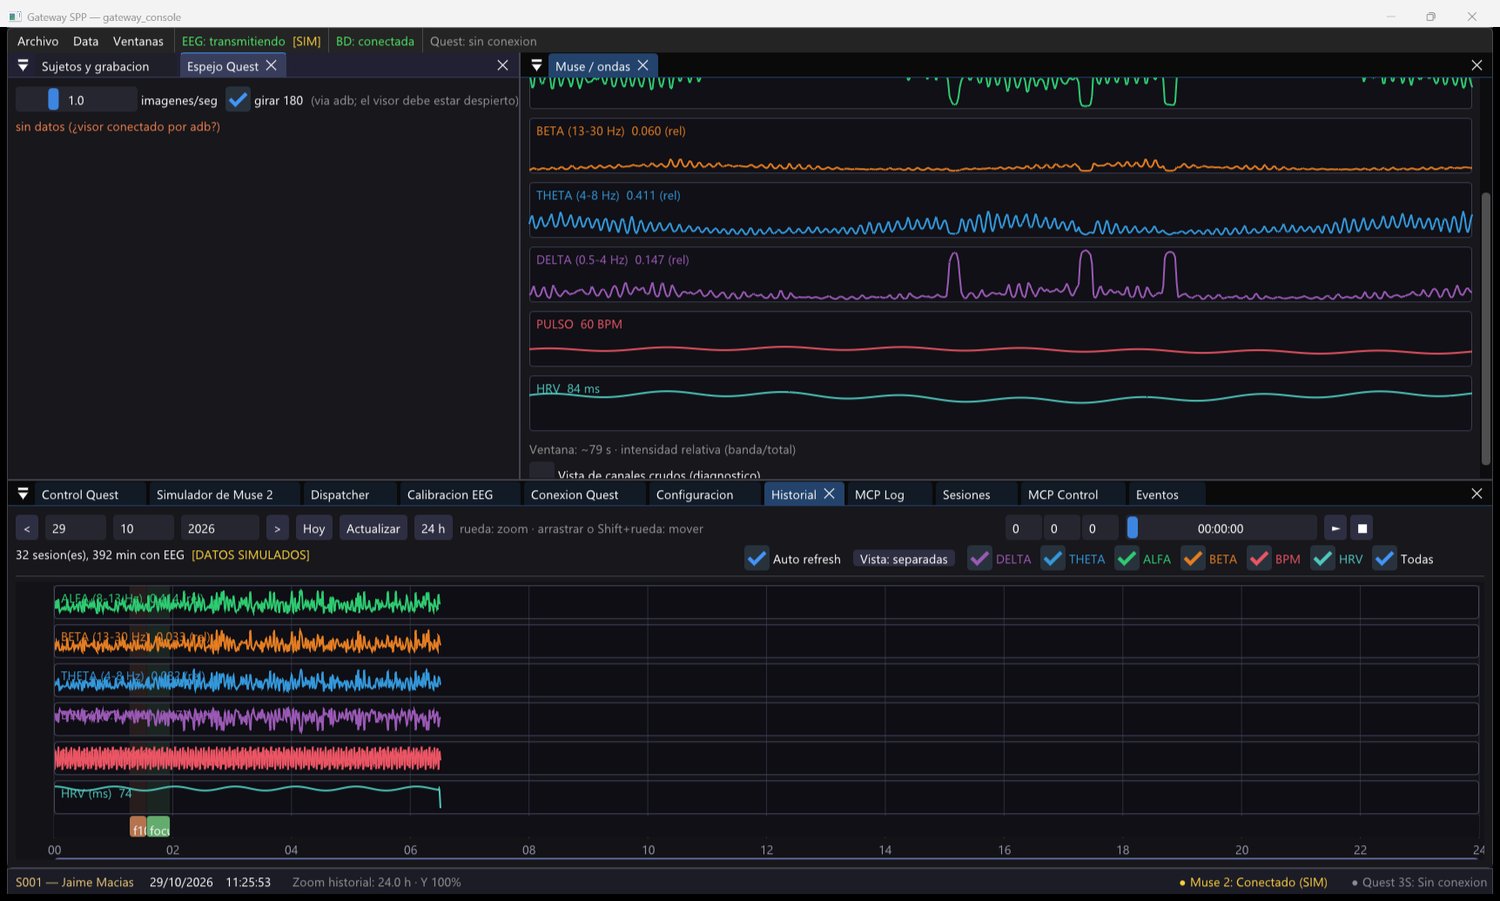1500x901 pixels.
Task: Open the Archivo menu
Action: tap(38, 41)
